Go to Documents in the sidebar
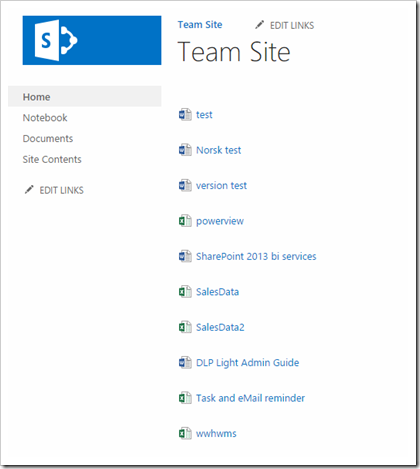This screenshot has height=469, width=420. click(x=48, y=138)
